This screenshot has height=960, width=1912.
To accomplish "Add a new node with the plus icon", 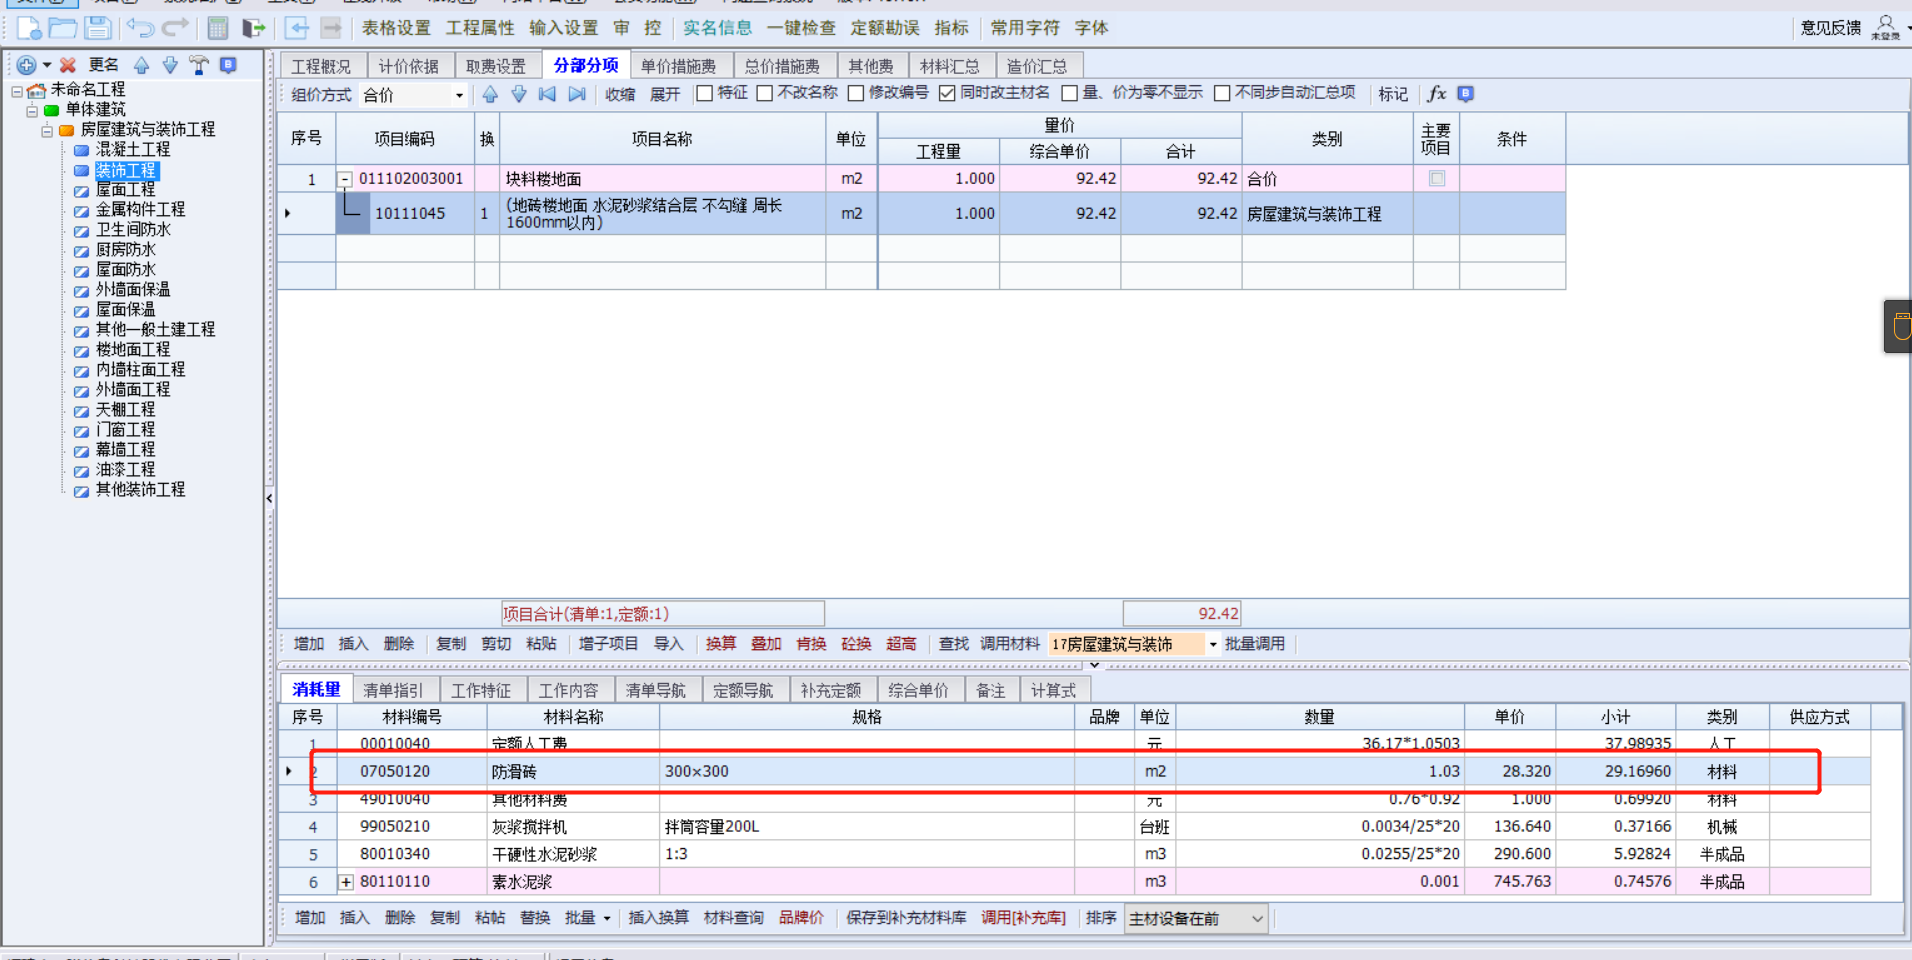I will 26,65.
